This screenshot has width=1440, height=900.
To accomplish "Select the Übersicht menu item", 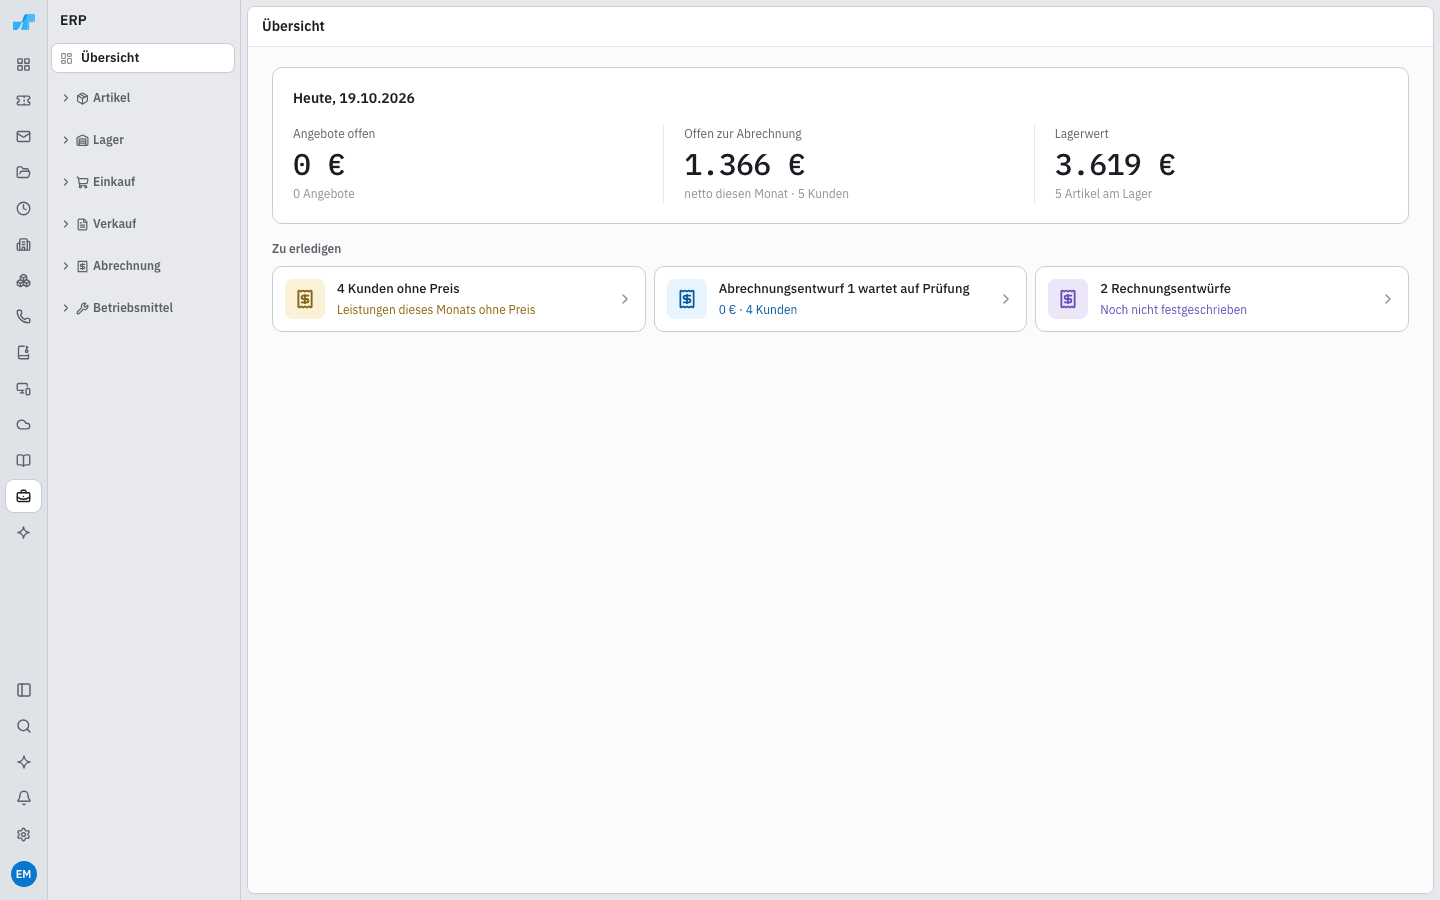I will click(143, 58).
